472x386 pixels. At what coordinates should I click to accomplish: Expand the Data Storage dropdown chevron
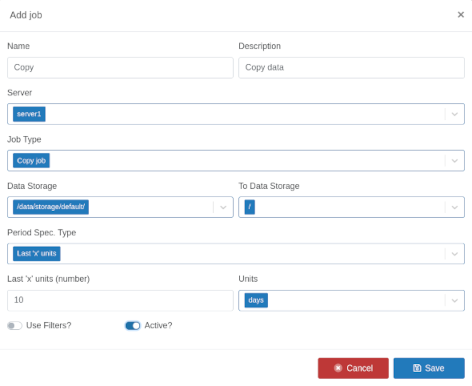[223, 207]
